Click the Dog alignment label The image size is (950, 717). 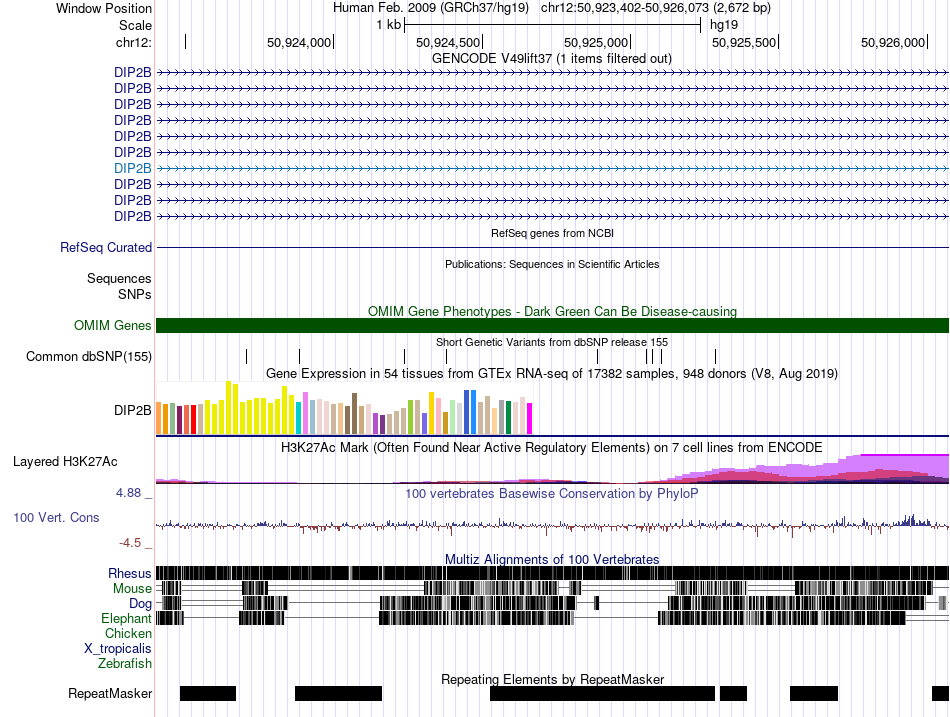140,604
